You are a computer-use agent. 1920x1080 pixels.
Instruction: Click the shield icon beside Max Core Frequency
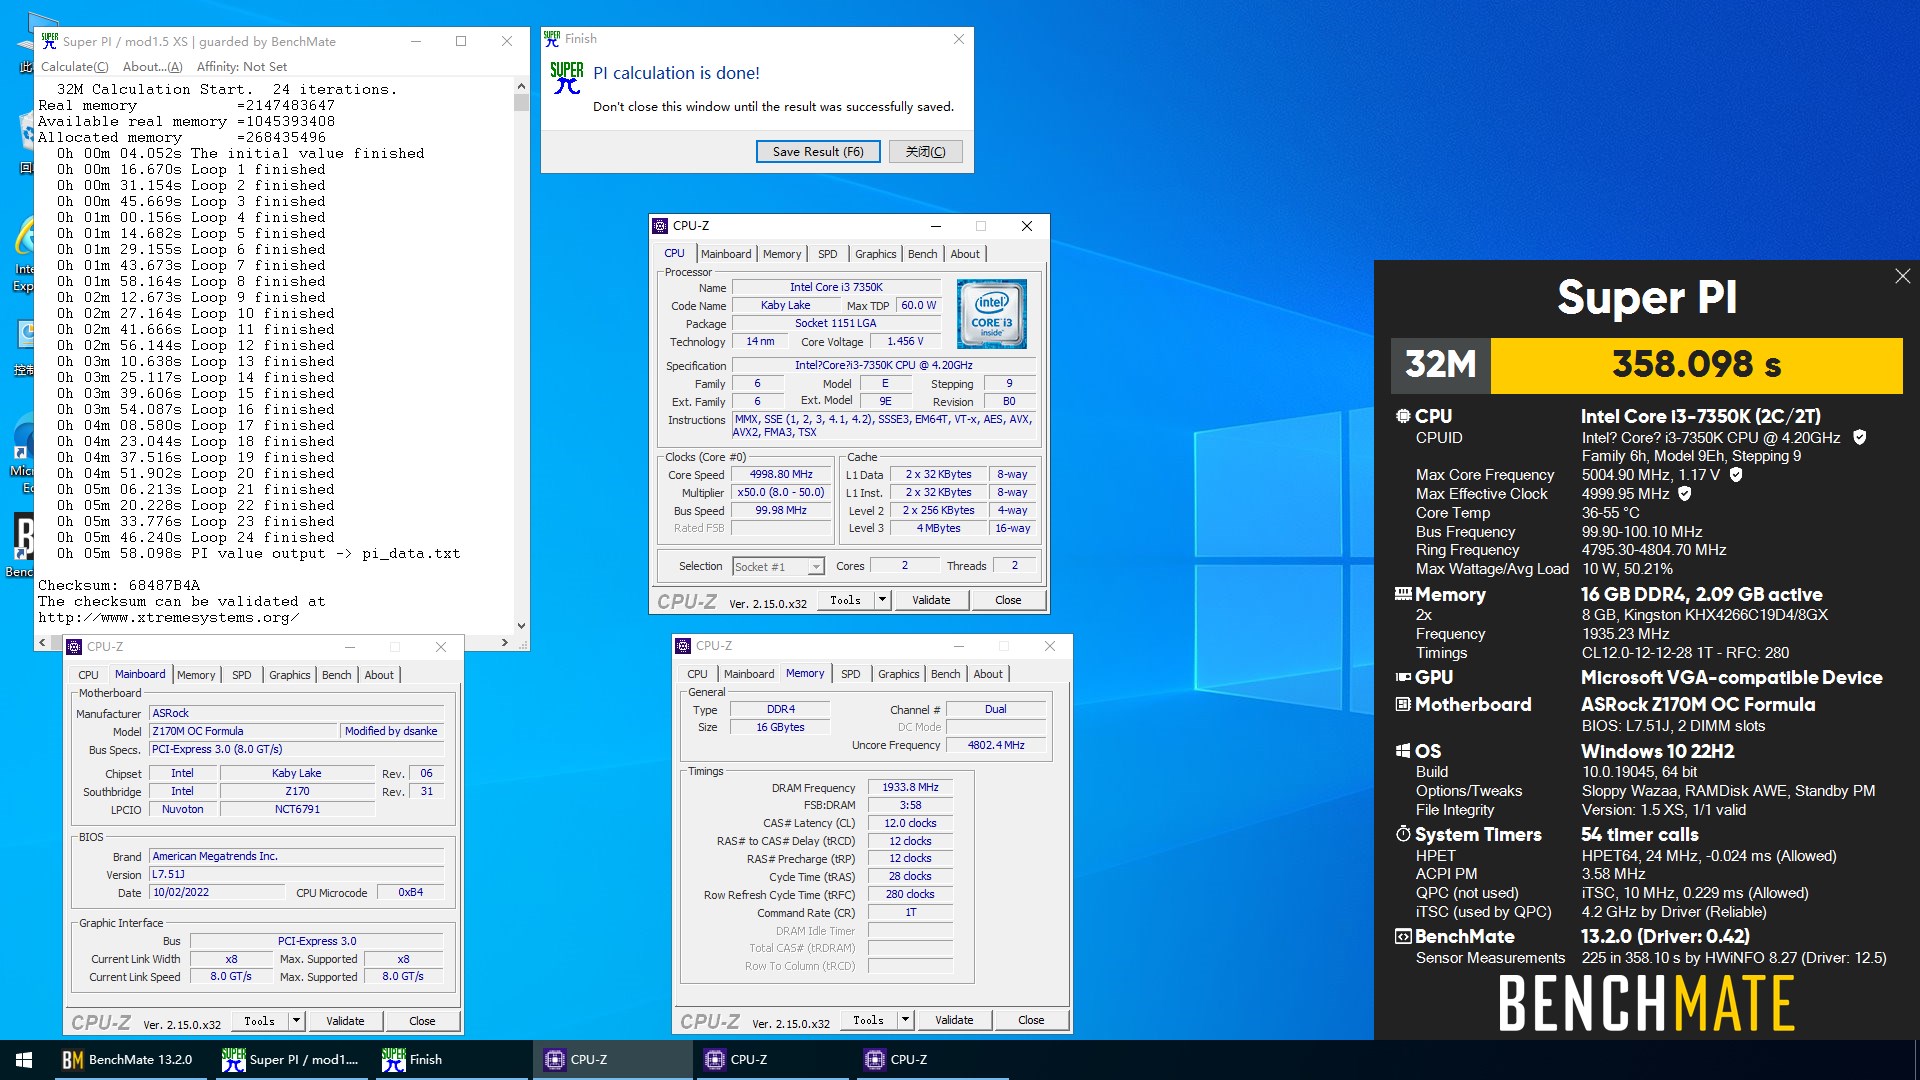pyautogui.click(x=1736, y=475)
